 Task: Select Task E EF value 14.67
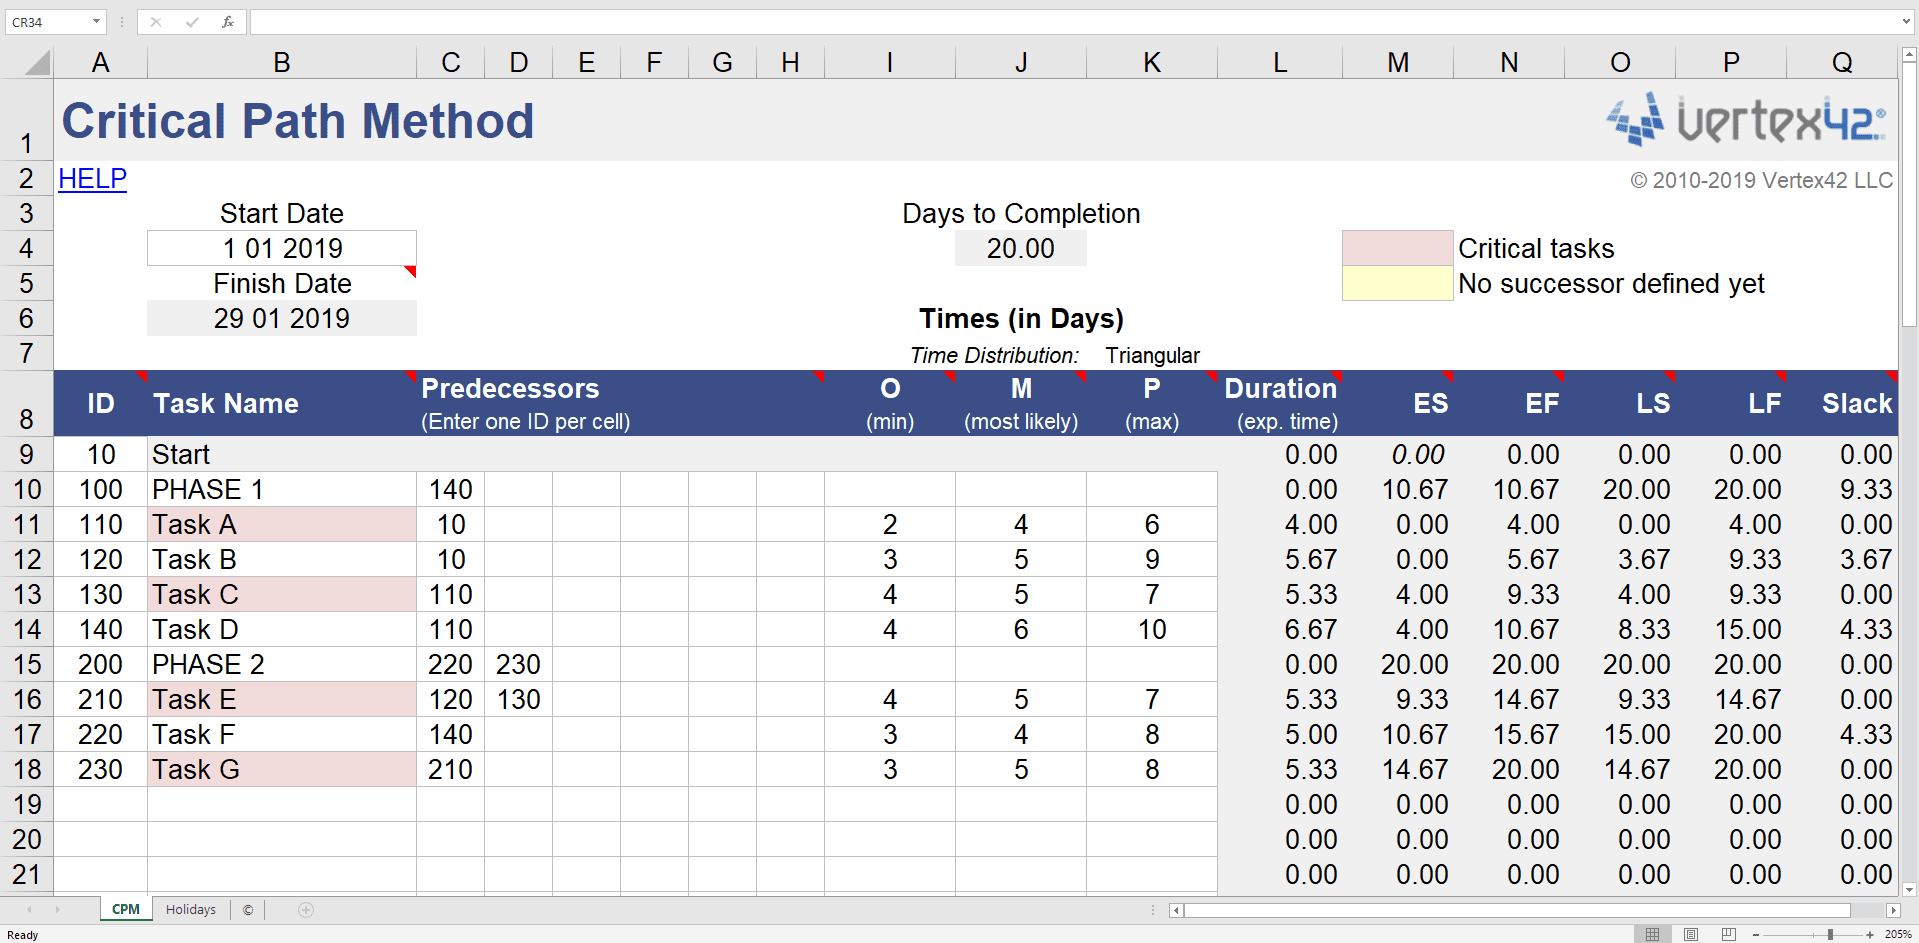click(1509, 699)
